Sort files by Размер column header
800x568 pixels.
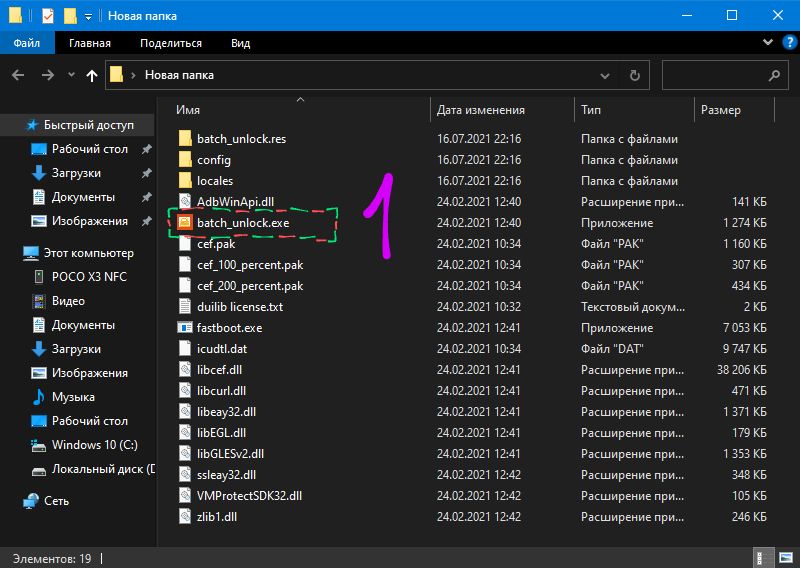720,110
